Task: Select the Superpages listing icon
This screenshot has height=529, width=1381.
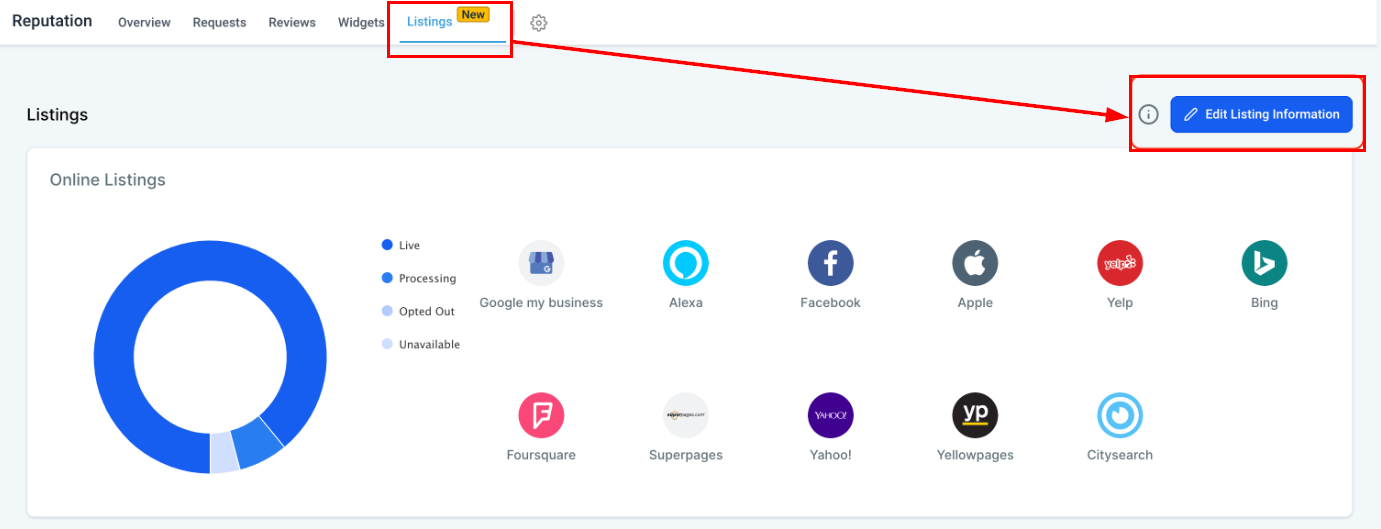Action: click(x=686, y=415)
